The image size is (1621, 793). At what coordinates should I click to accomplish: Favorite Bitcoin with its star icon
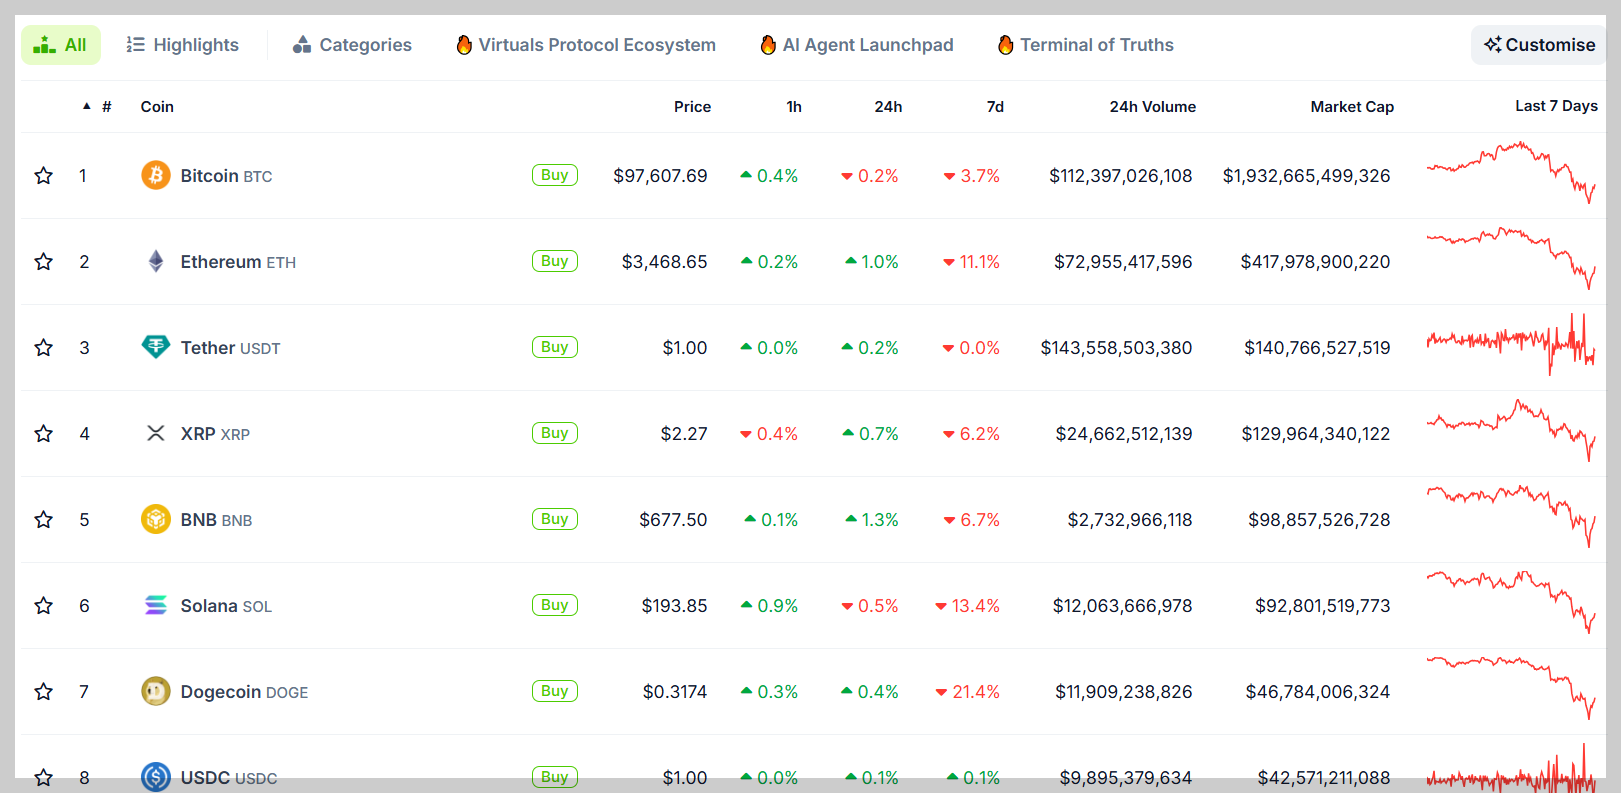[44, 176]
